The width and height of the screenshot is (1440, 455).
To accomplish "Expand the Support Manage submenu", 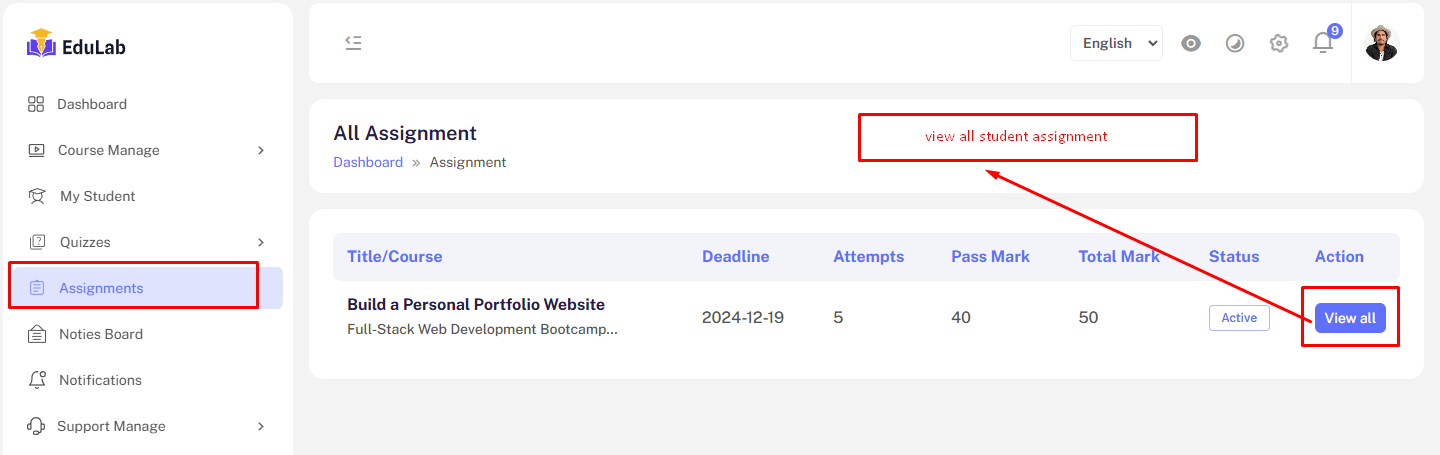I will [261, 426].
